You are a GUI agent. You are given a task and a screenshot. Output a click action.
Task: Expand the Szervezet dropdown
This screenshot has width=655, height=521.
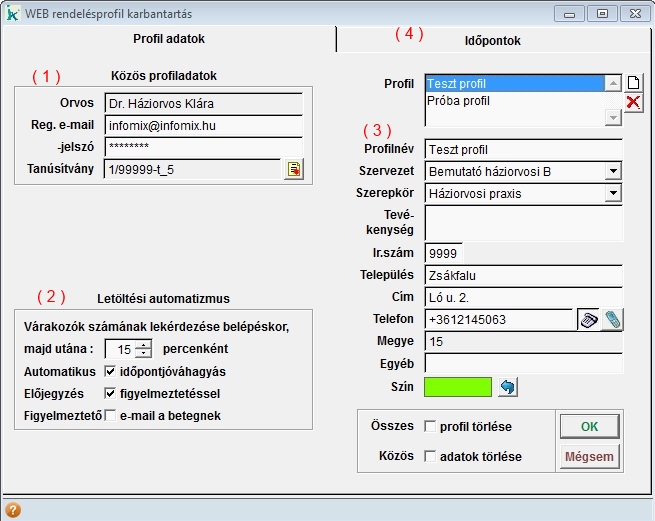(x=613, y=171)
